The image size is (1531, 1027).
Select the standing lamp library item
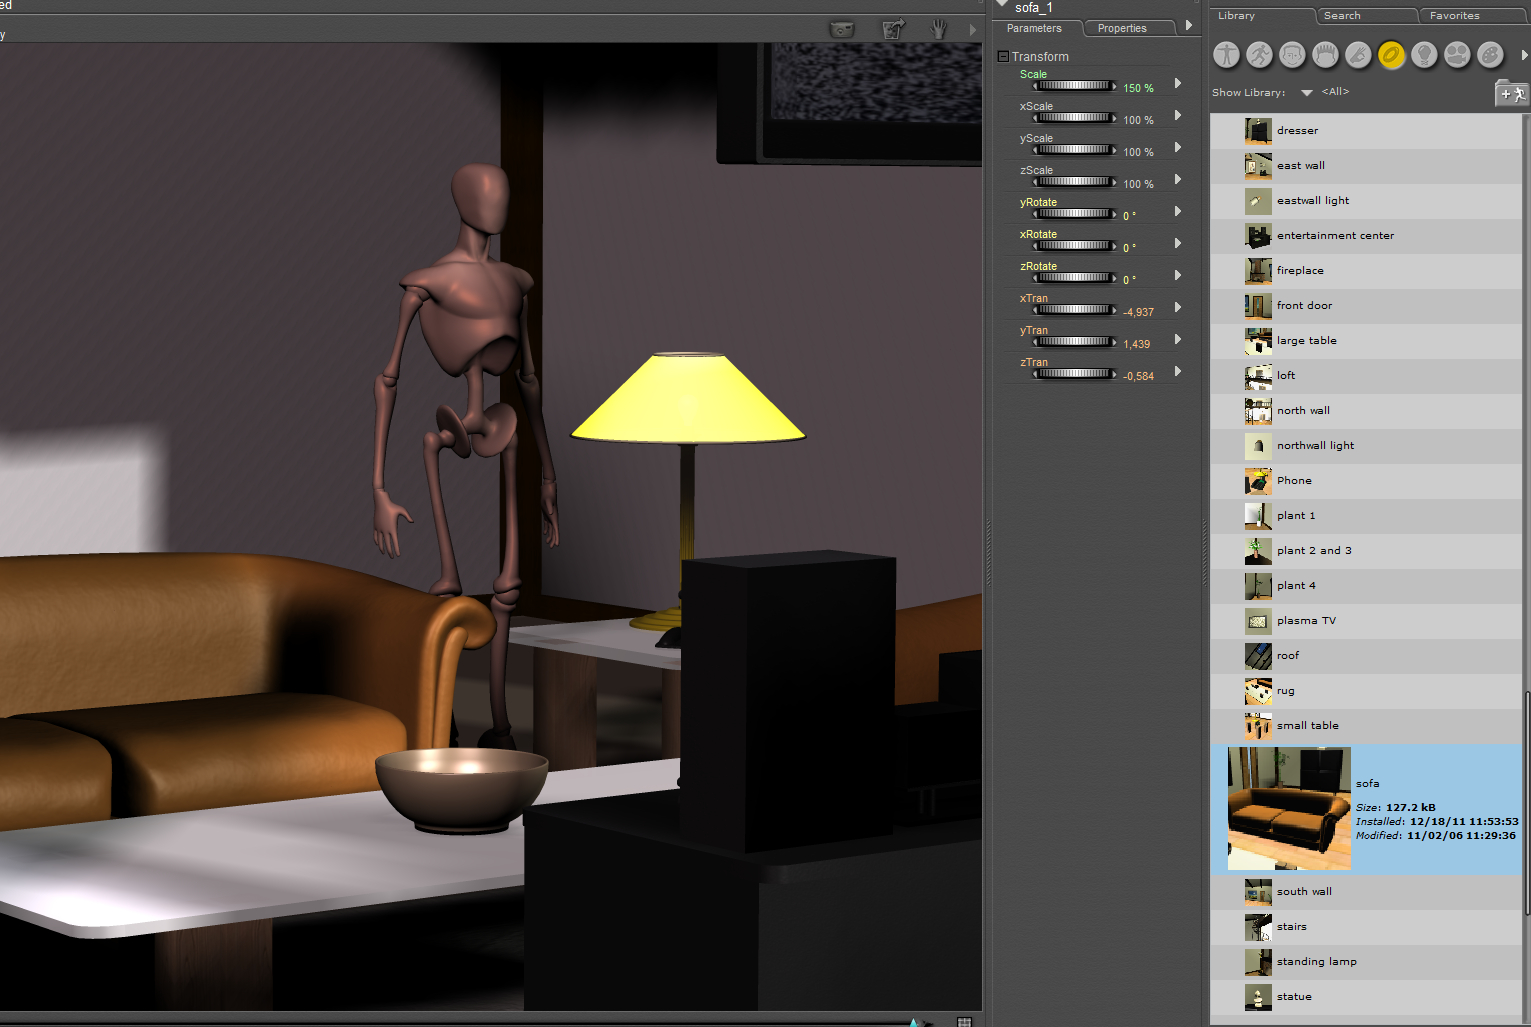1366,962
